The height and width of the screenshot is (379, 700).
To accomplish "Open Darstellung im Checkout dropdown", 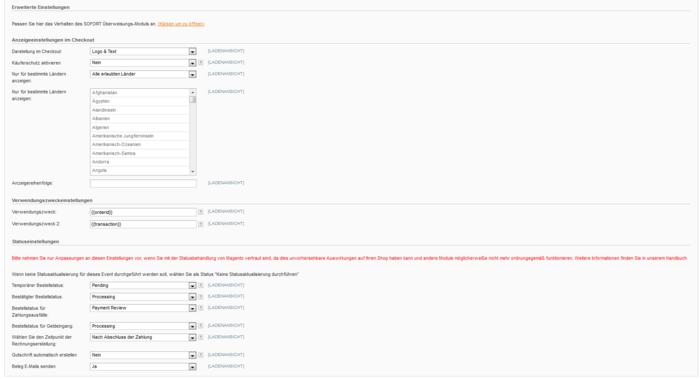I will (x=143, y=51).
